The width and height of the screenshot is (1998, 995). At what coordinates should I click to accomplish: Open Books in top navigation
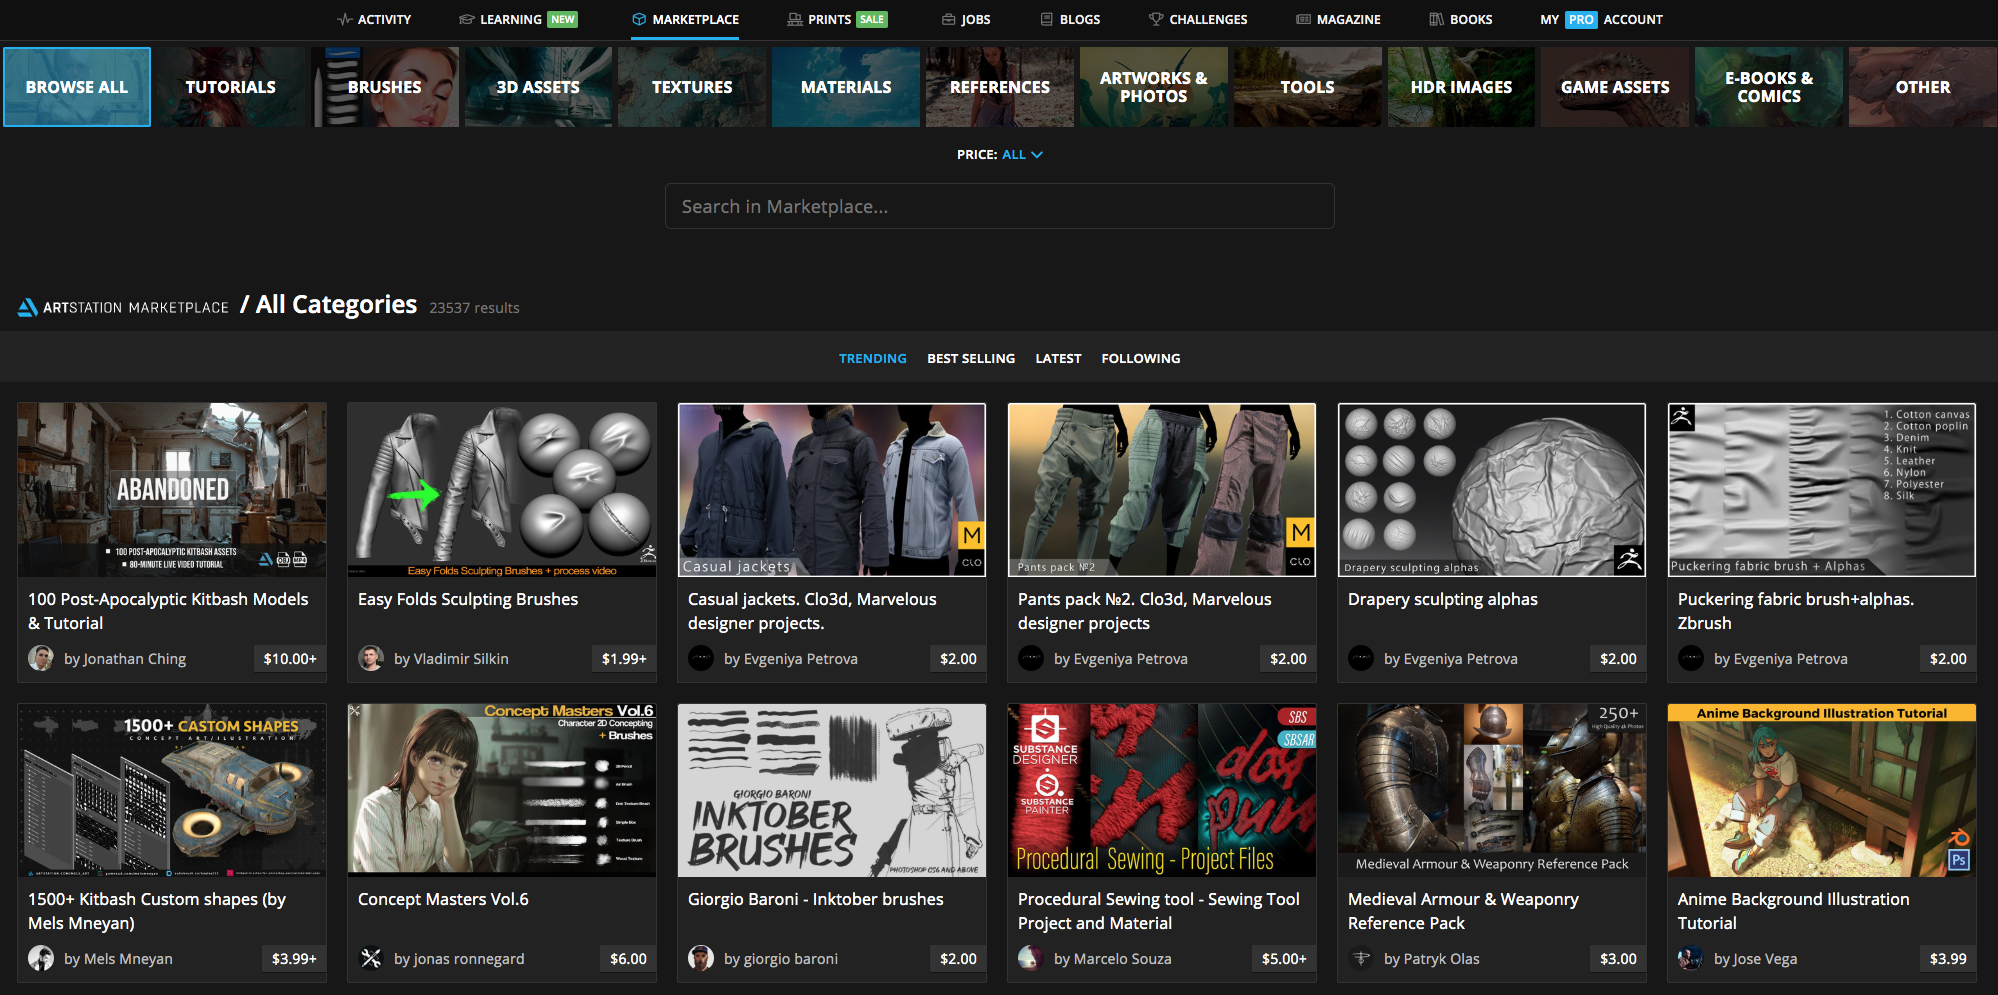point(1461,19)
